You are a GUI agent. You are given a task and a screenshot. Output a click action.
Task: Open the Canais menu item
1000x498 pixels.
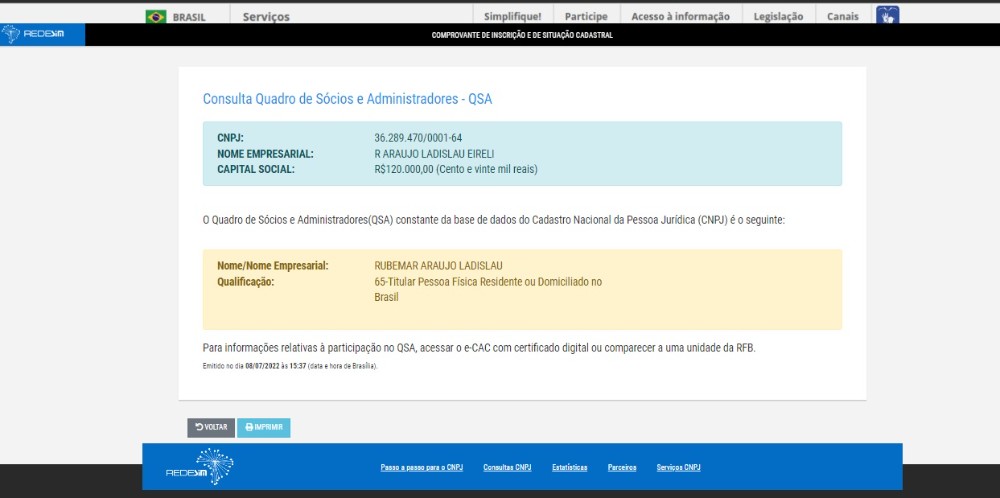coord(842,16)
